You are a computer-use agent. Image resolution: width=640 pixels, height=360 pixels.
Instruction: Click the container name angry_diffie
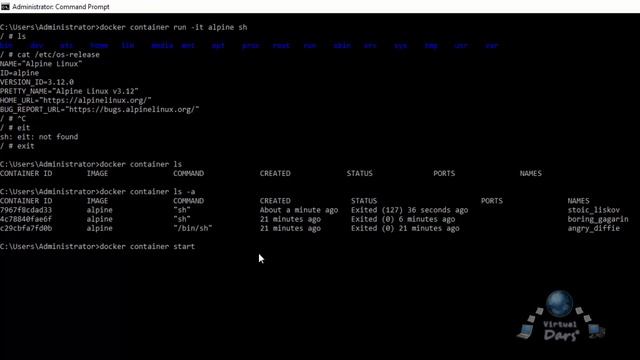pos(593,228)
